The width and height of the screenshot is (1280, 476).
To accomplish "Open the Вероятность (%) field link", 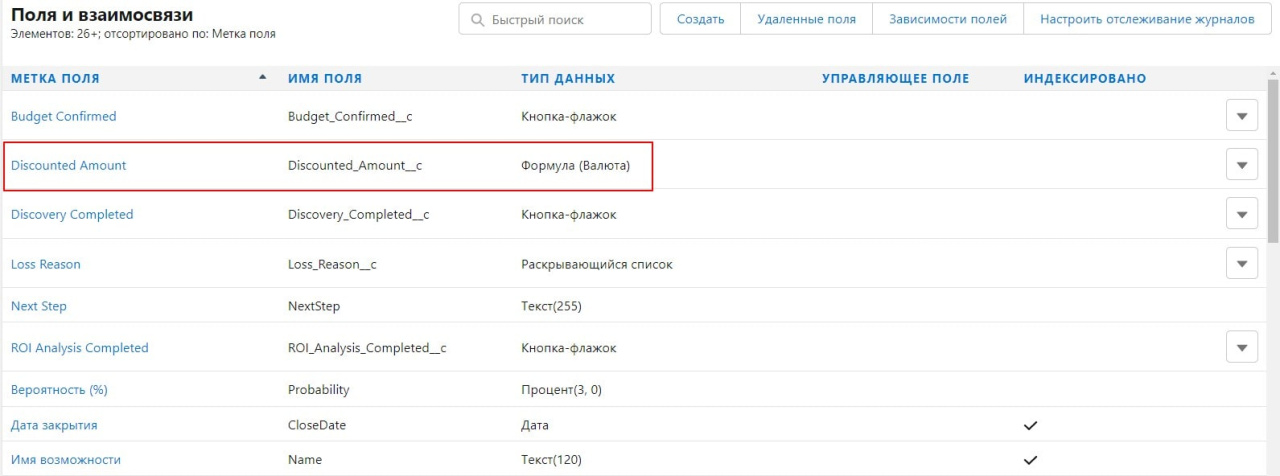I will point(58,389).
